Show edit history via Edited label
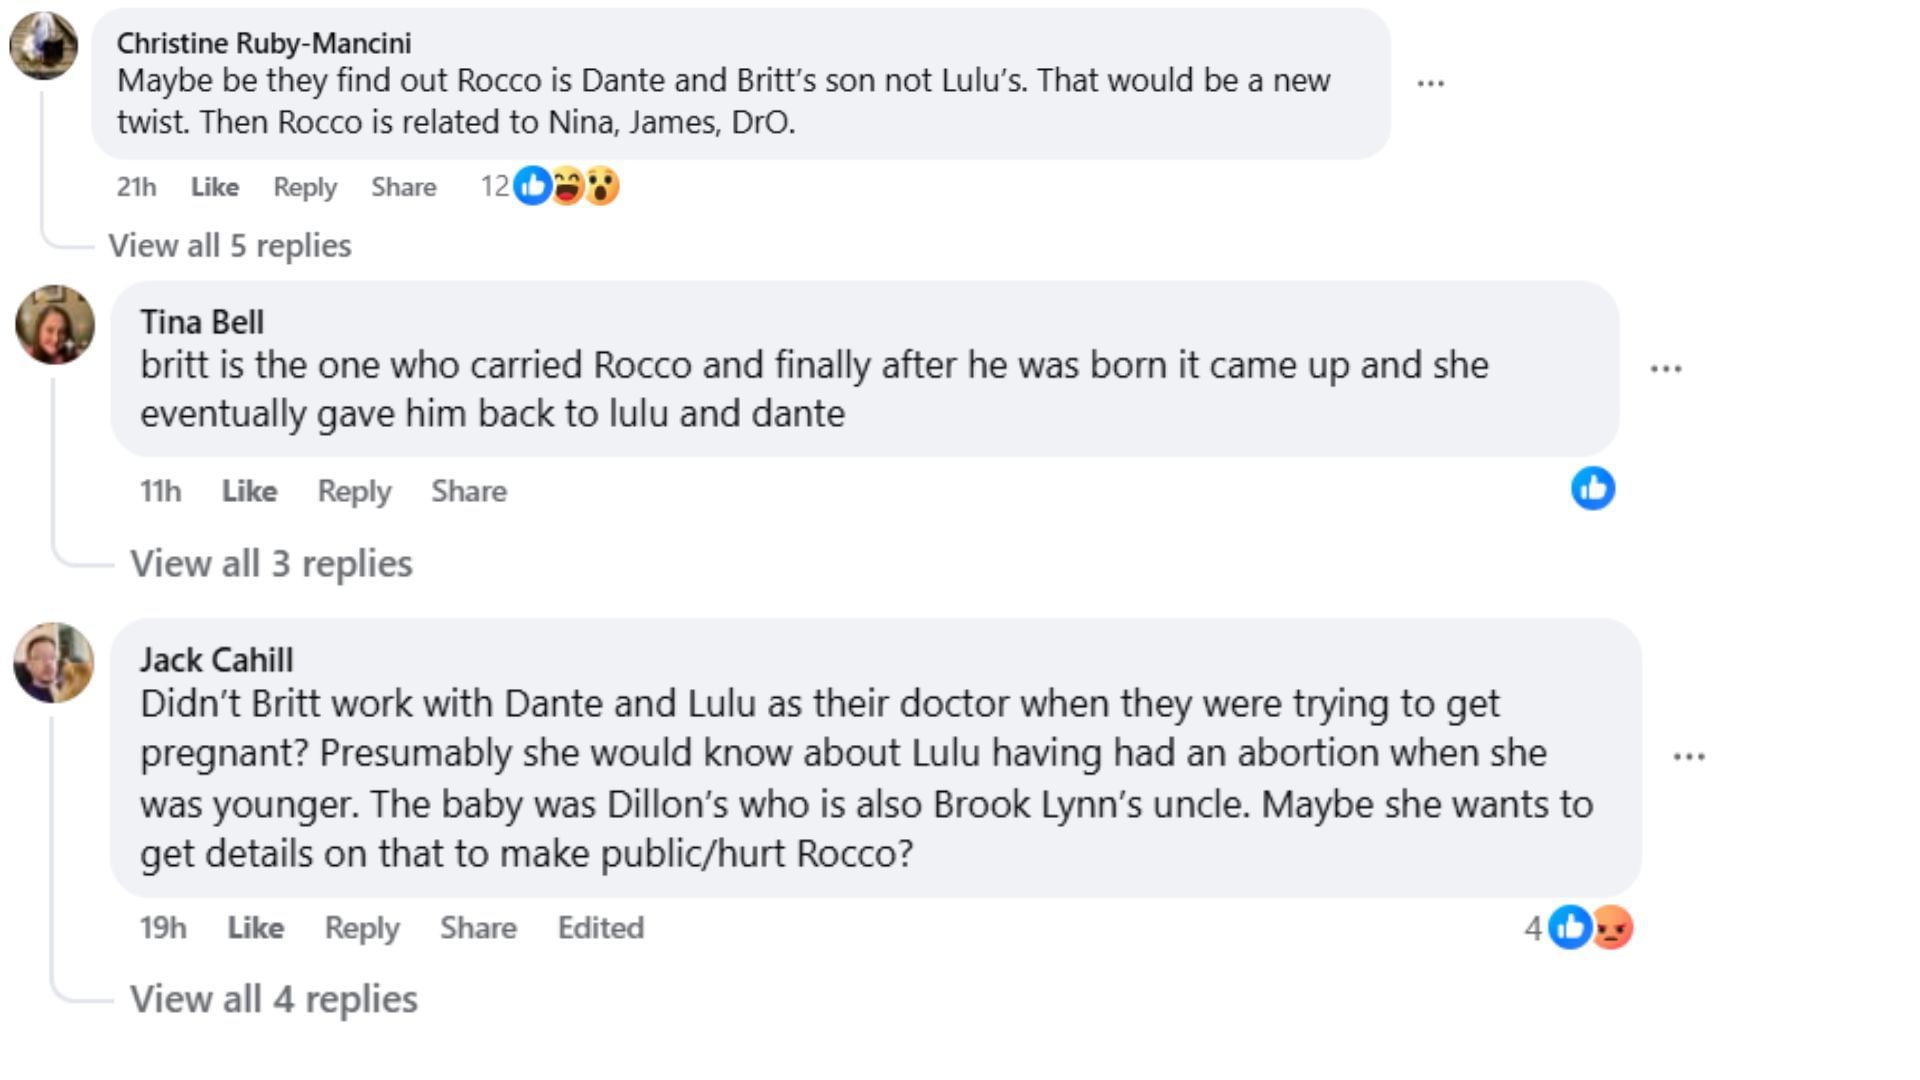 click(x=600, y=928)
